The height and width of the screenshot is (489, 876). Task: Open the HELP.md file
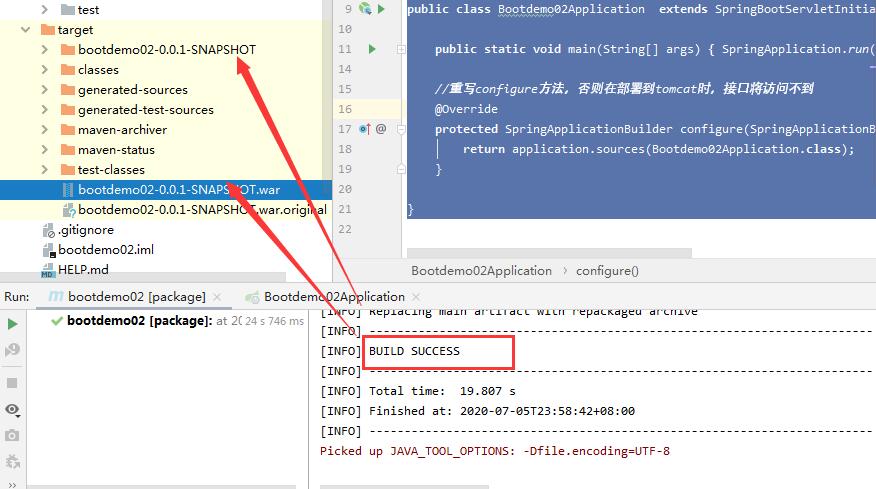coord(83,270)
